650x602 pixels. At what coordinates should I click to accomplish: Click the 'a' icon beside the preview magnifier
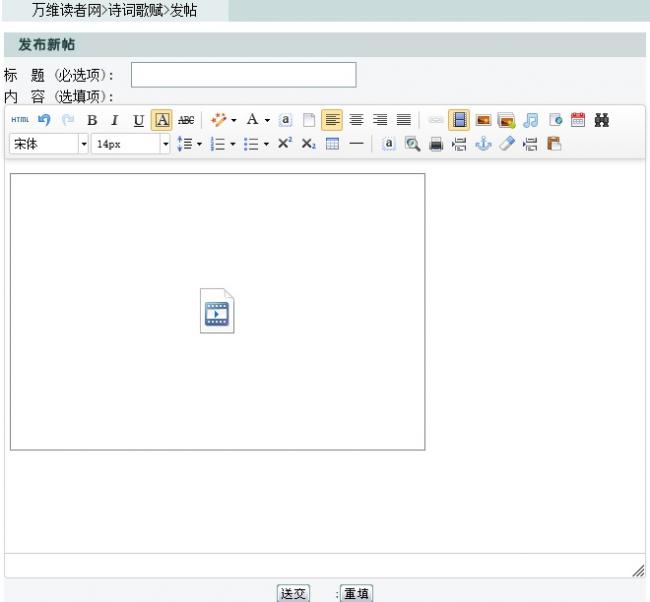click(388, 144)
